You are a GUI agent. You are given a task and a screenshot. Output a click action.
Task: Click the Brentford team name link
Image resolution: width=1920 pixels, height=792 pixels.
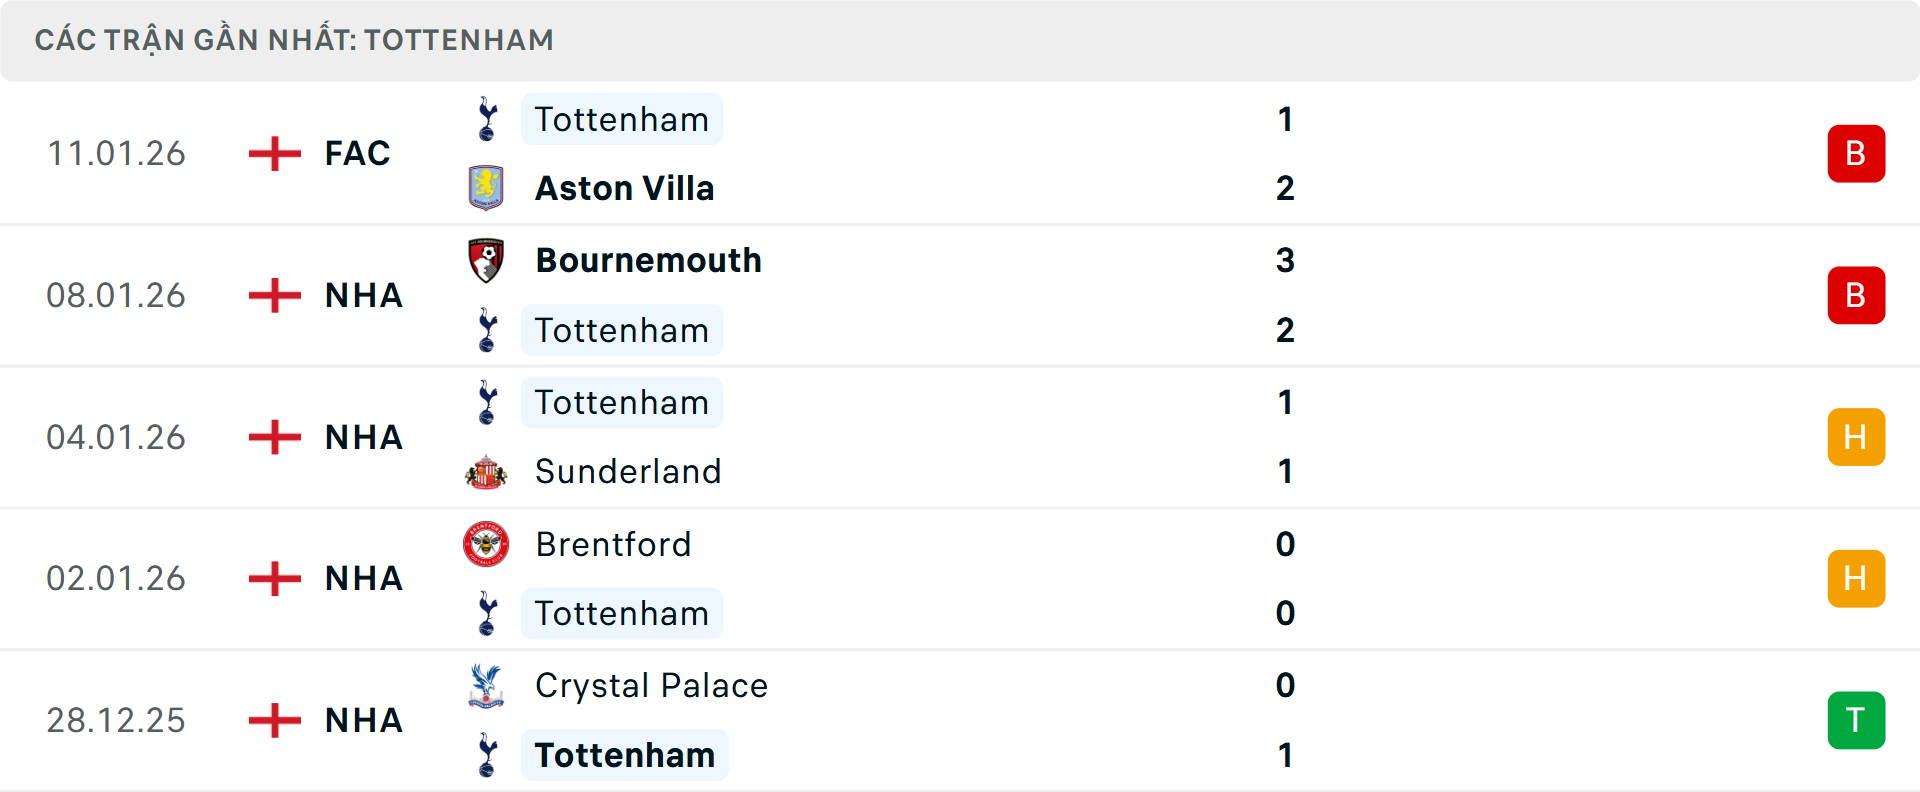pyautogui.click(x=614, y=544)
